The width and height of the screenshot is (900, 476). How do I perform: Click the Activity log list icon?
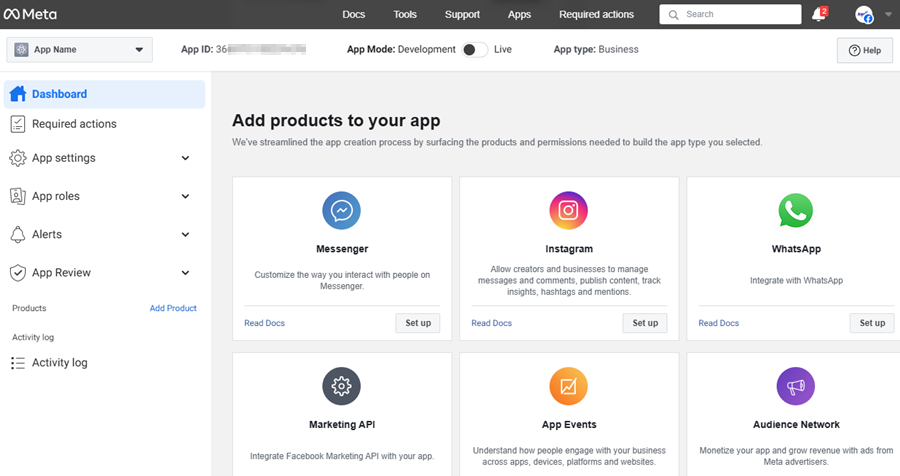(x=18, y=363)
